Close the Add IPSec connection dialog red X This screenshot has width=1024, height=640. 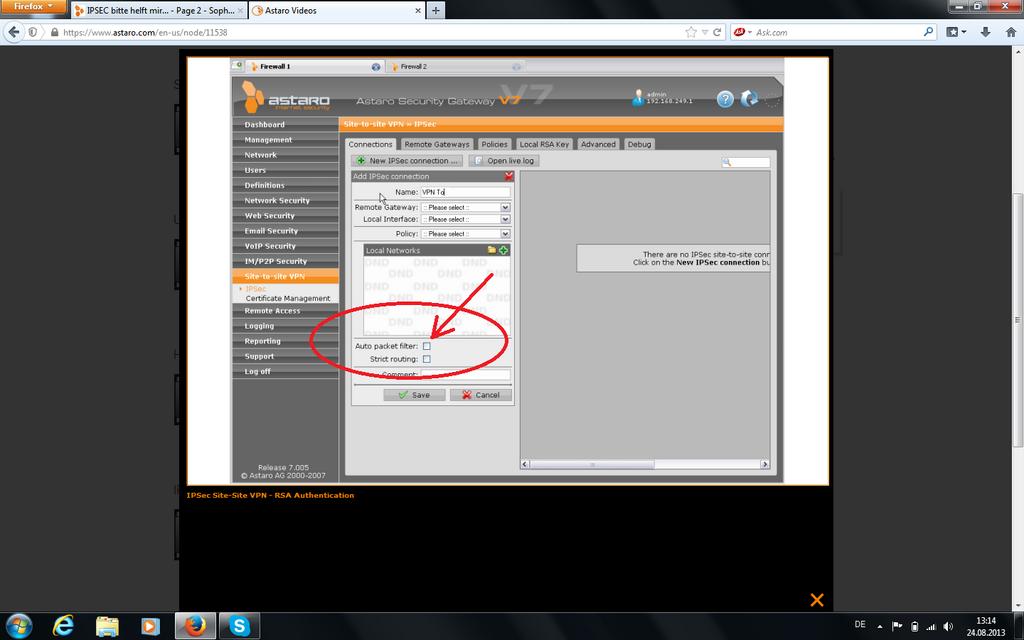click(x=509, y=176)
